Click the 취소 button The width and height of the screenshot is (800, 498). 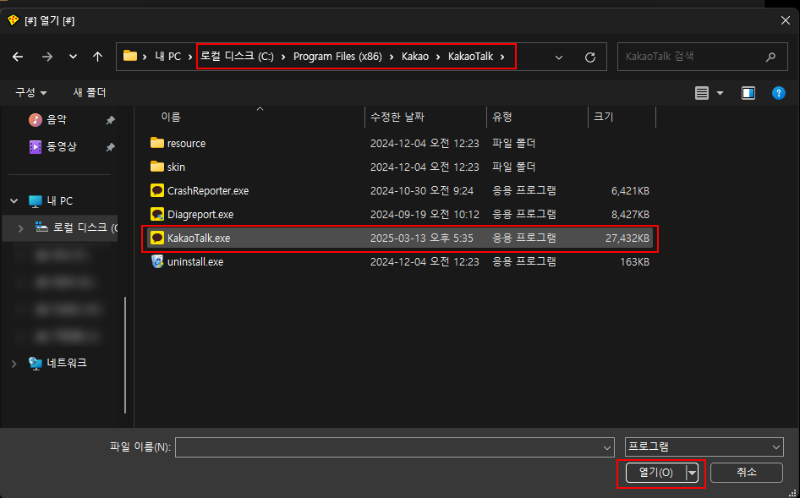tap(746, 472)
